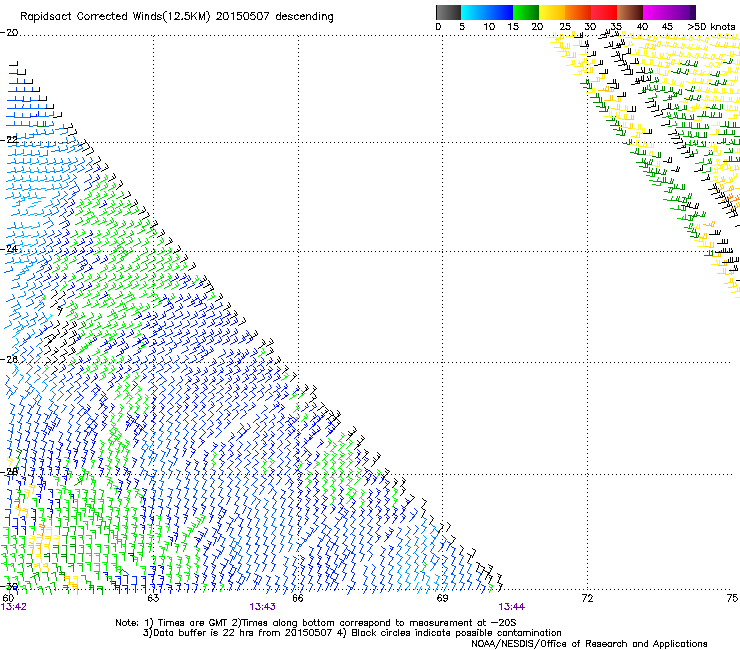Screen dimensions: 740x650
Task: Click the gray 0-5 knots color swatch
Action: pyautogui.click(x=448, y=12)
